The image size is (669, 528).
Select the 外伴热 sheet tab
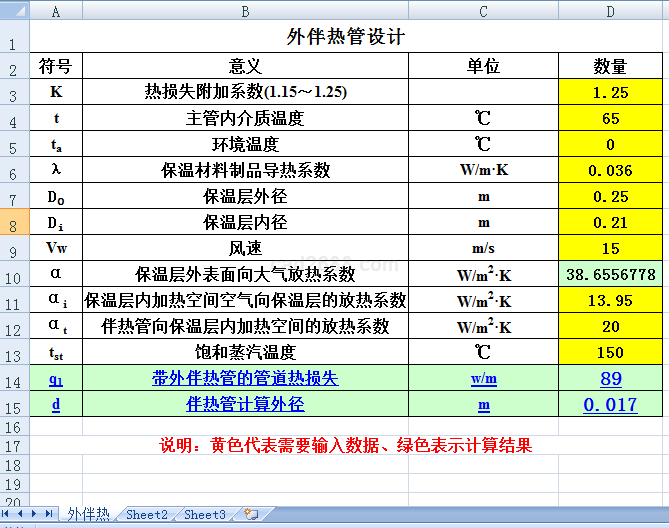[88, 514]
